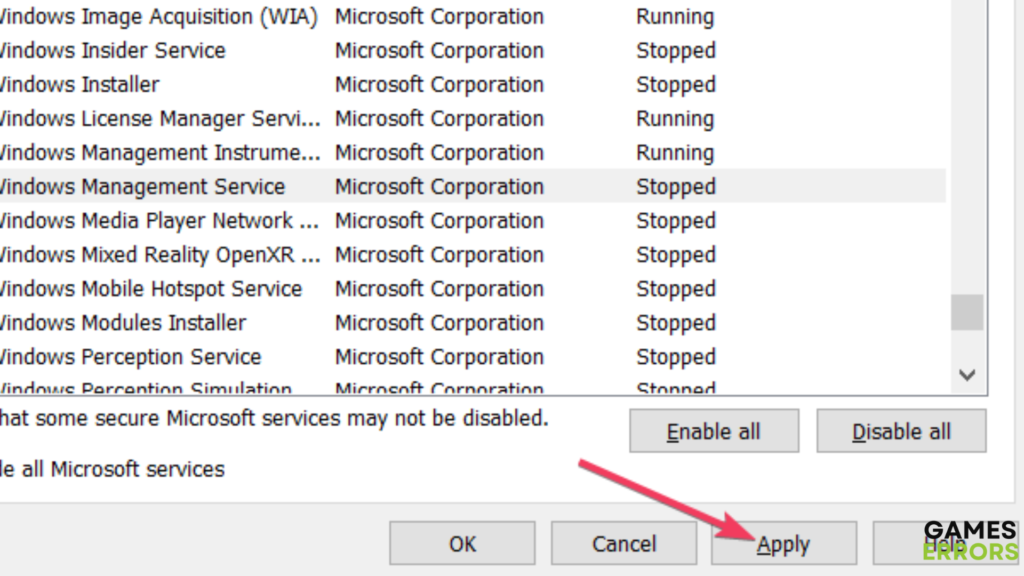The image size is (1024, 576).
Task: Toggle the Hide all Microsoft services option
Action: pos(112,468)
